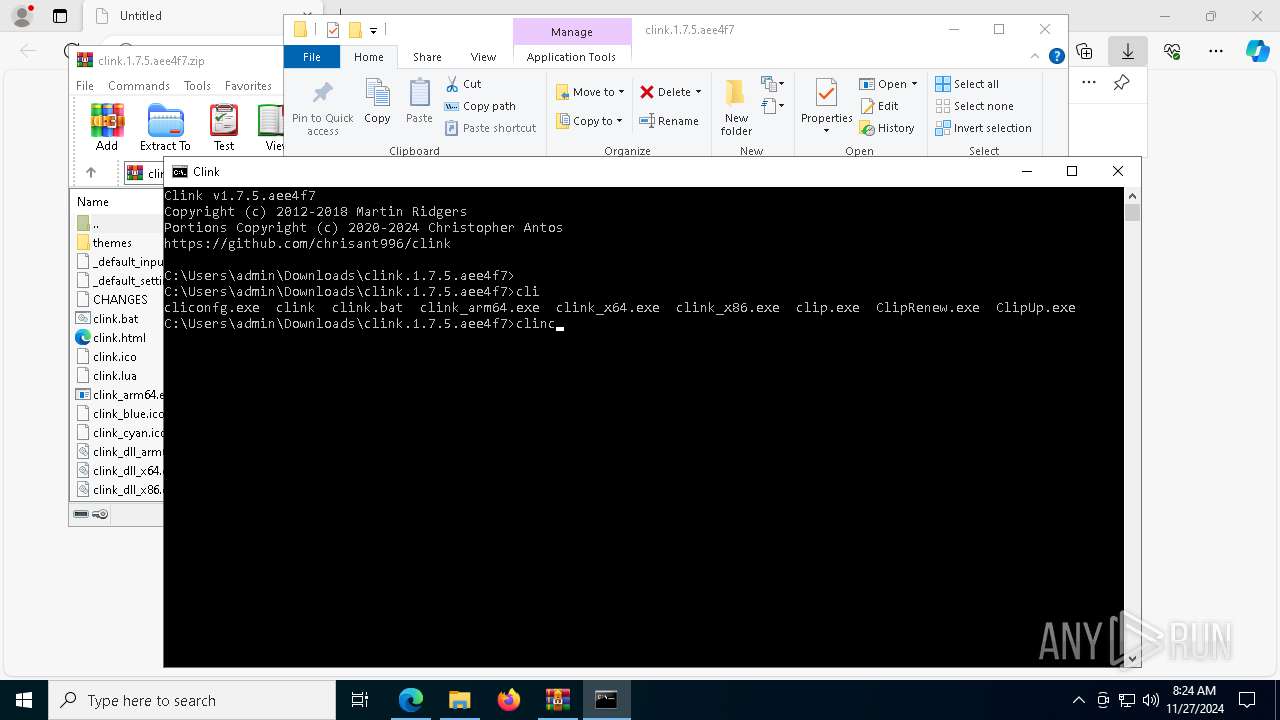This screenshot has height=720, width=1280.
Task: Expand Open dropdown arrow in ribbon
Action: [x=914, y=84]
